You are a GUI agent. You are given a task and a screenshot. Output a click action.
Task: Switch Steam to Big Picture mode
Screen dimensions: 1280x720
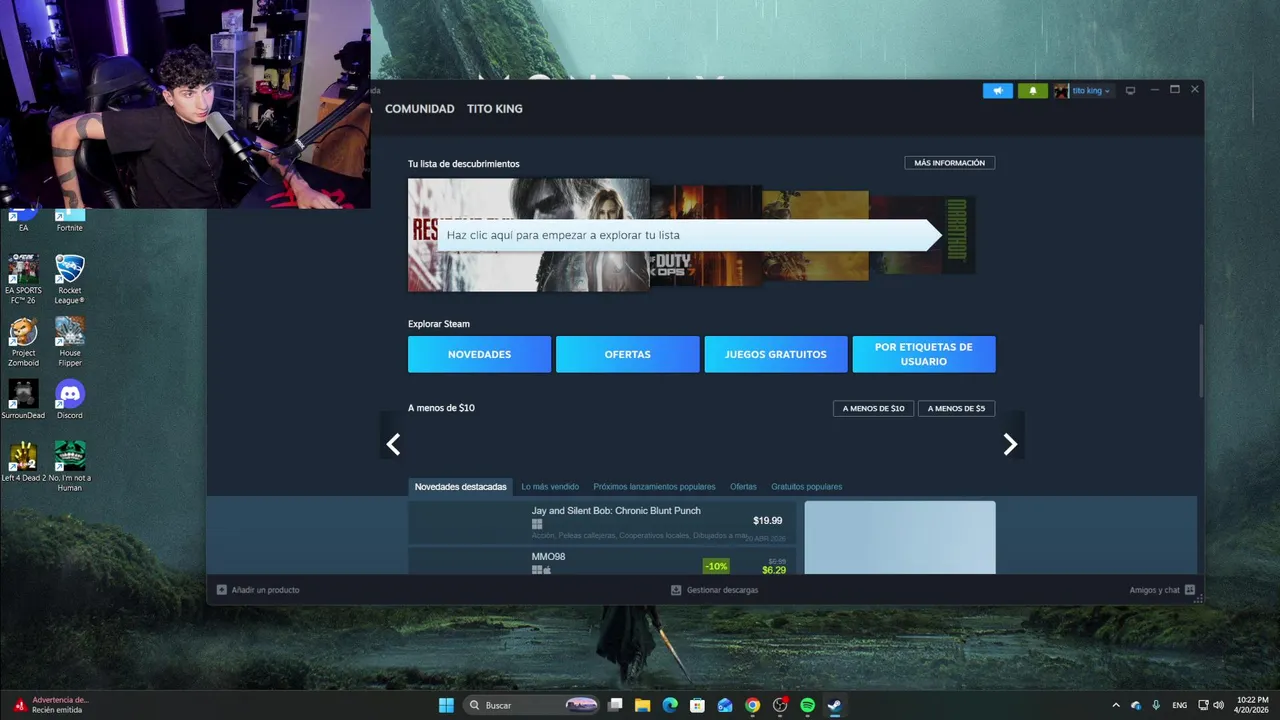coord(1131,90)
